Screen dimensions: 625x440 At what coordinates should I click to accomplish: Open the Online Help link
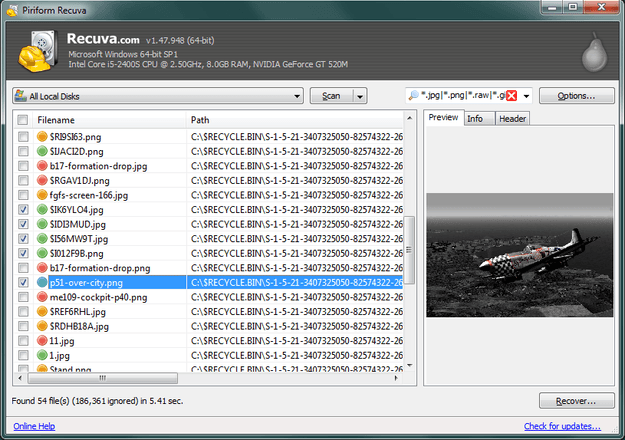pos(34,426)
